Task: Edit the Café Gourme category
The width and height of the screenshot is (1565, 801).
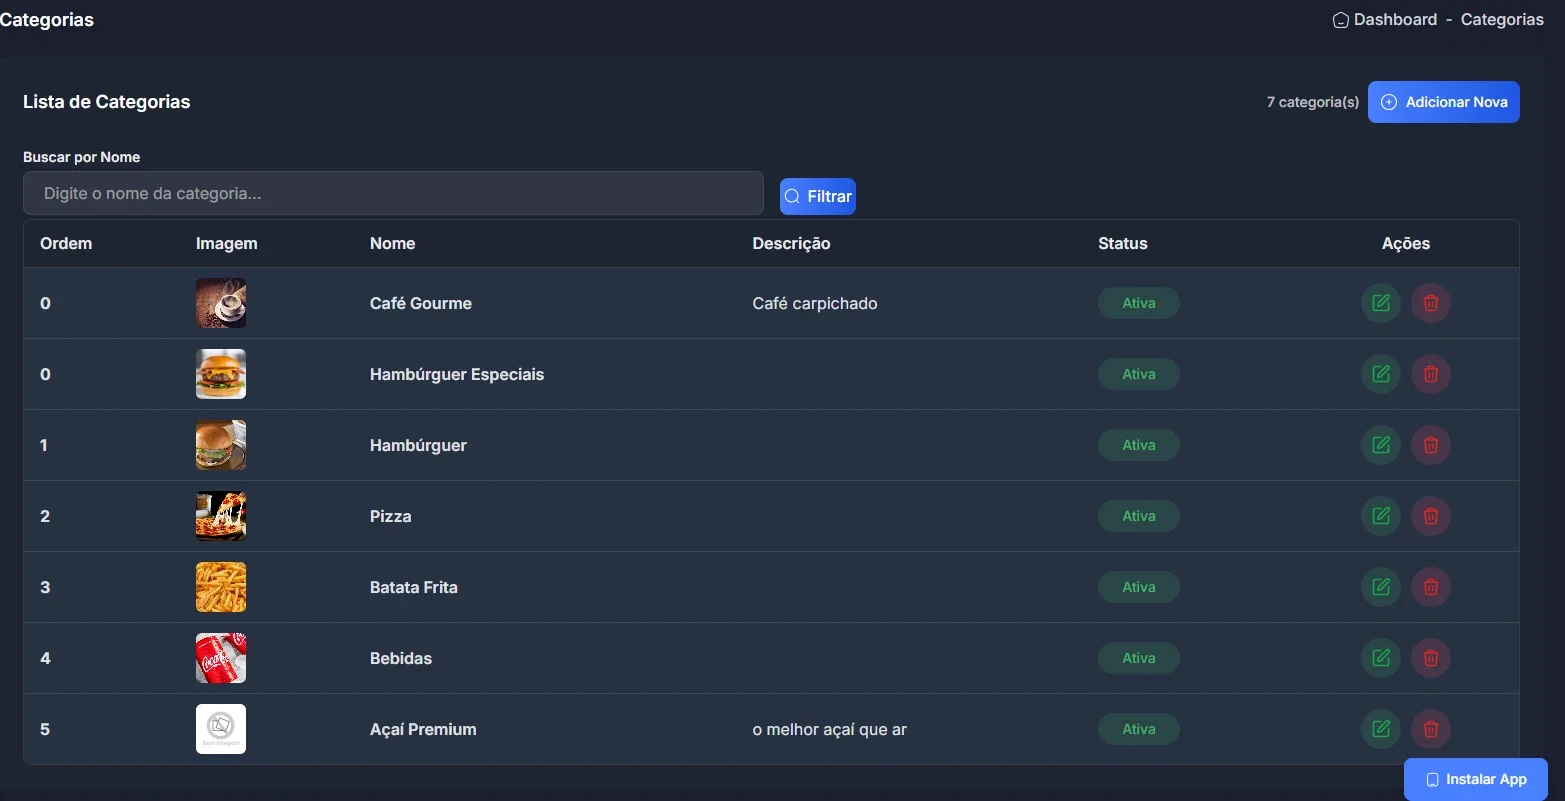Action: click(1381, 303)
